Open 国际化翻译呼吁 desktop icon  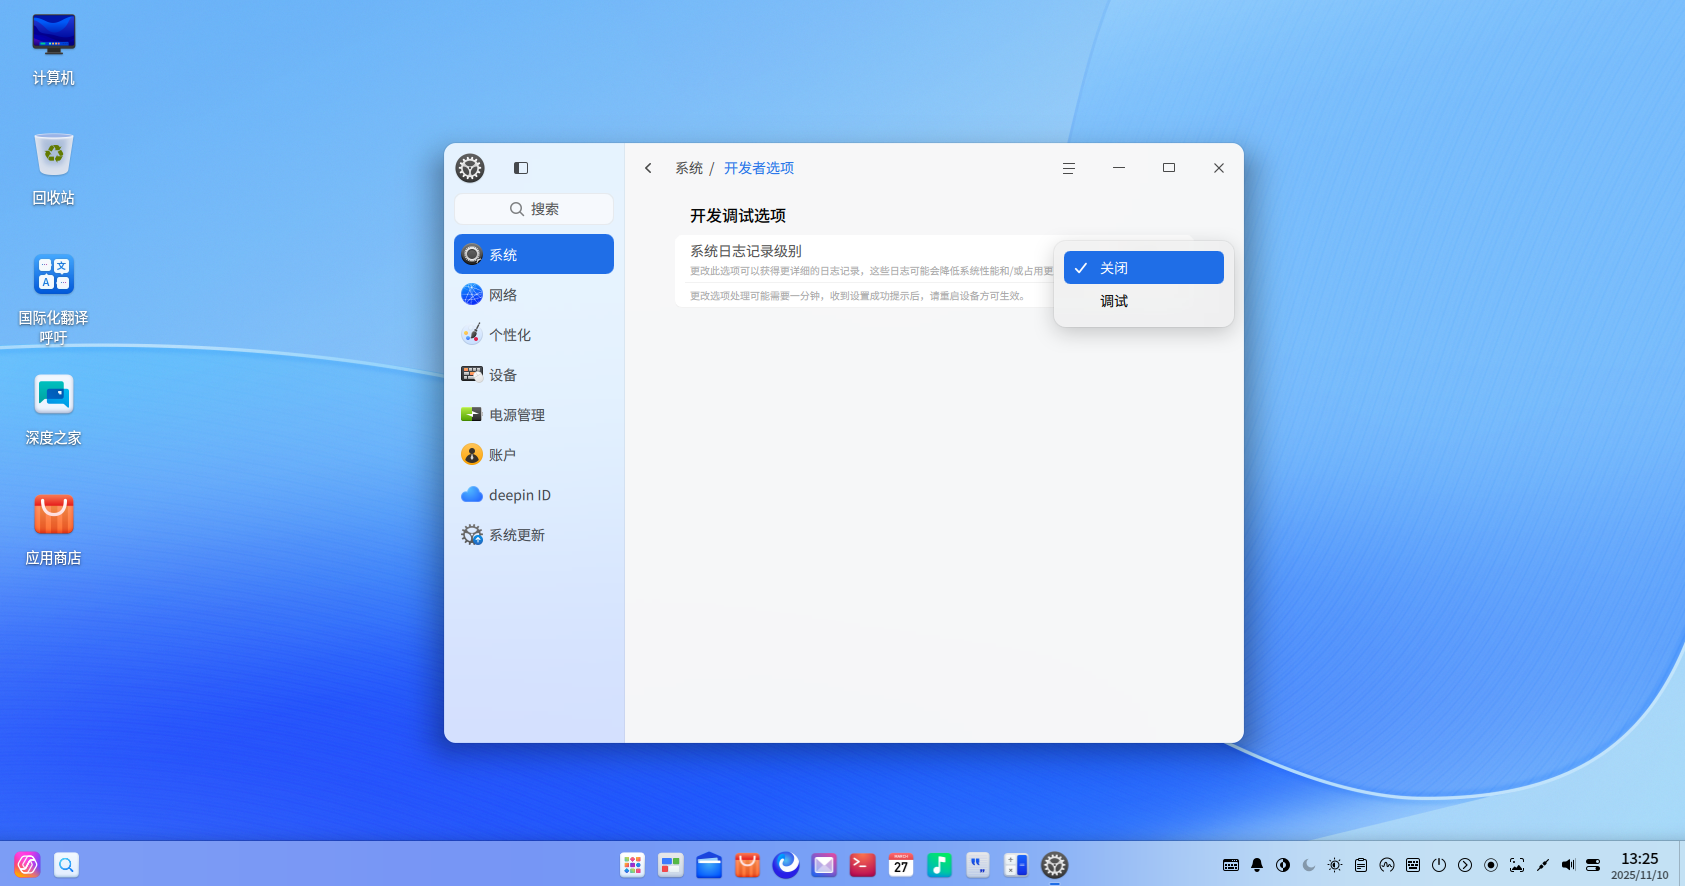[54, 298]
